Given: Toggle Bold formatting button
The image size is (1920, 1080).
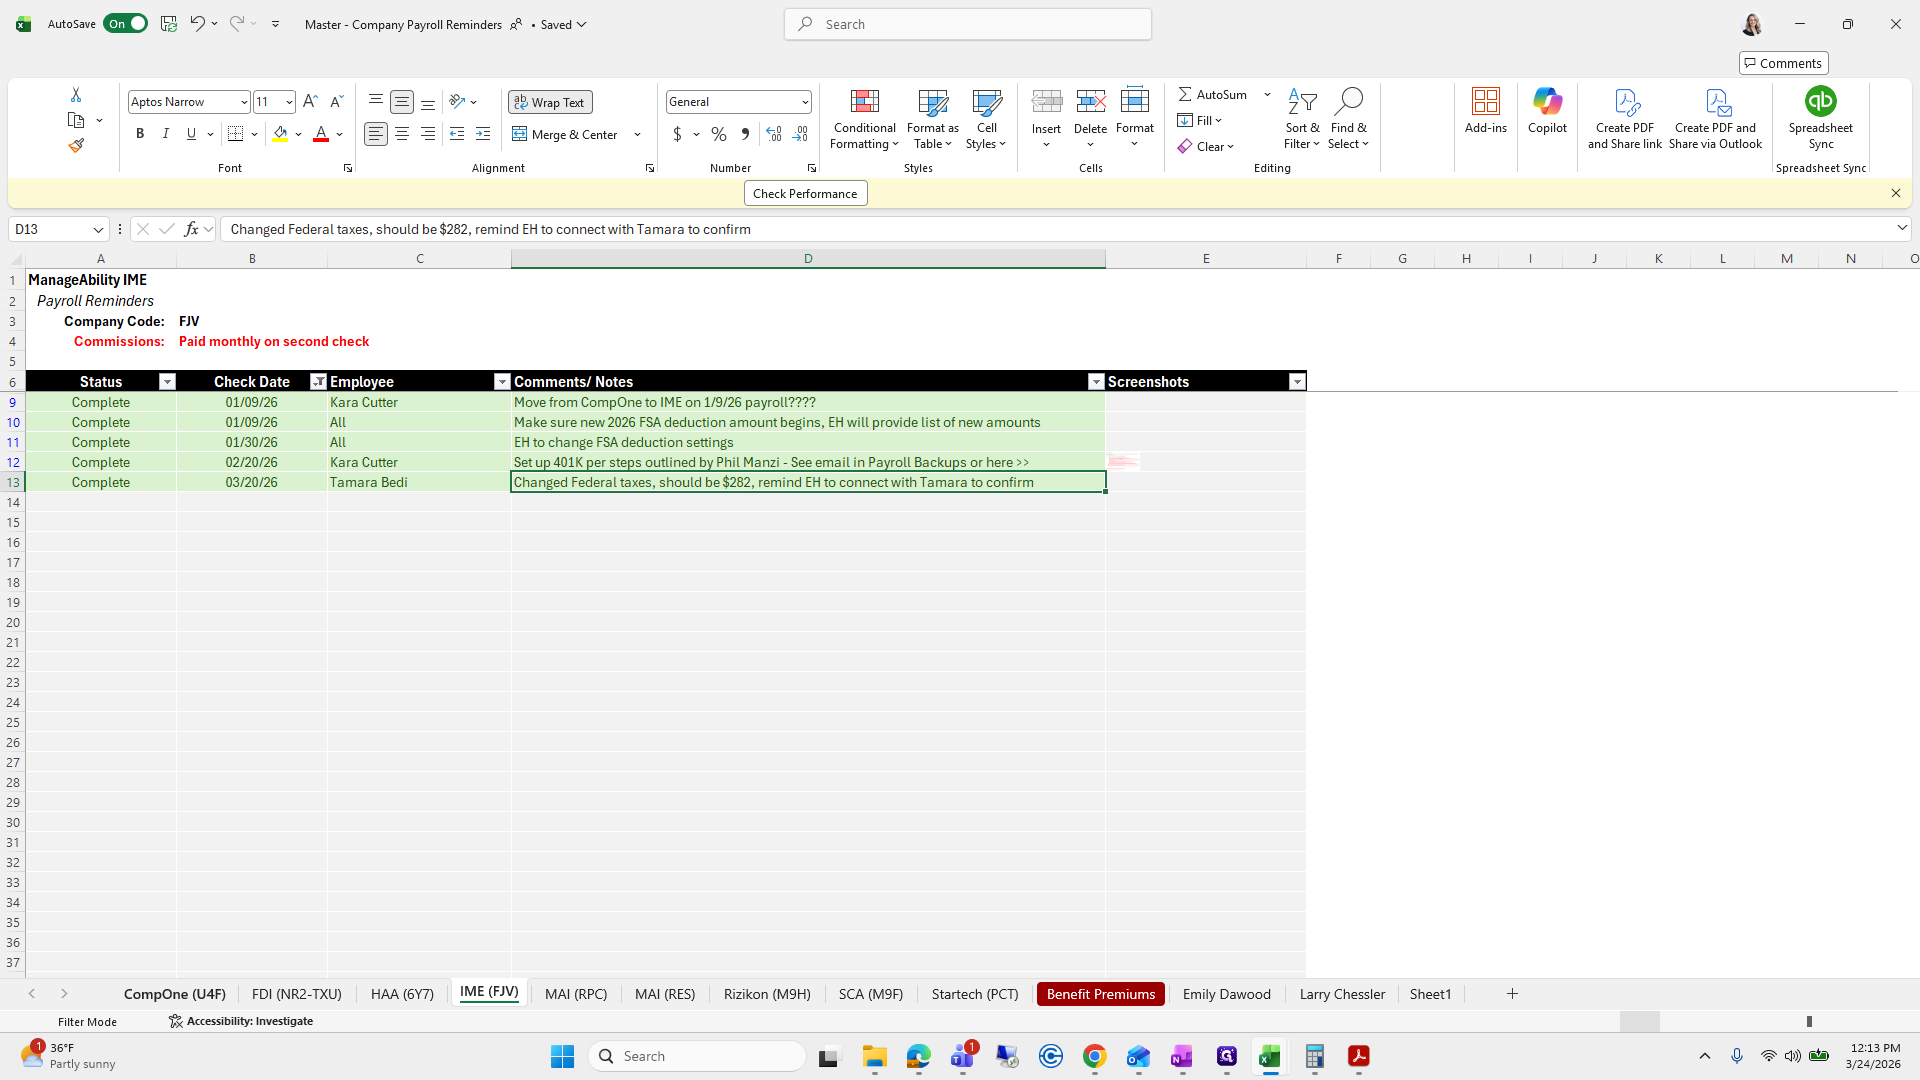Looking at the screenshot, I should click(140, 134).
